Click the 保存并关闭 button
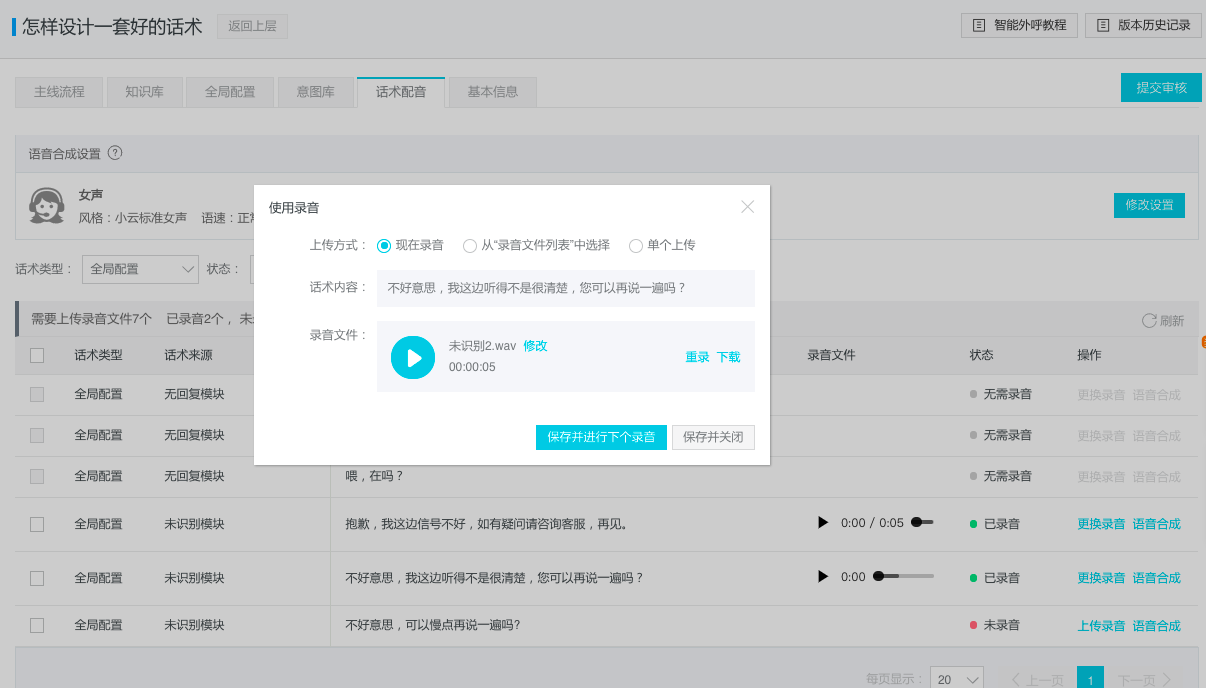 tap(713, 437)
